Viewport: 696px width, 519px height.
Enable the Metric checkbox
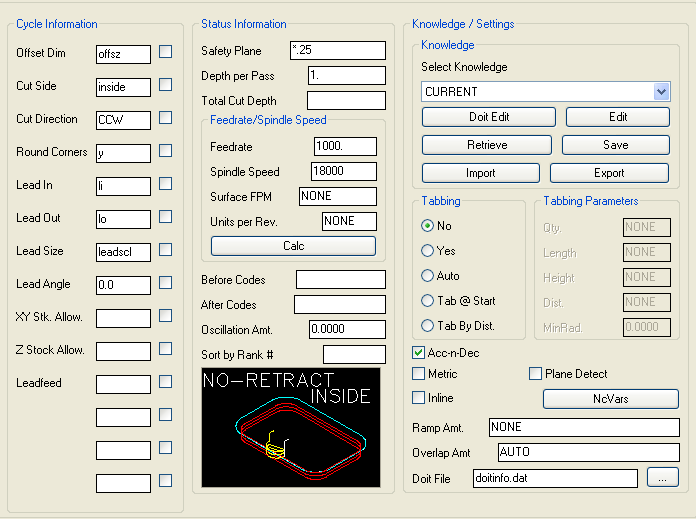tap(418, 373)
